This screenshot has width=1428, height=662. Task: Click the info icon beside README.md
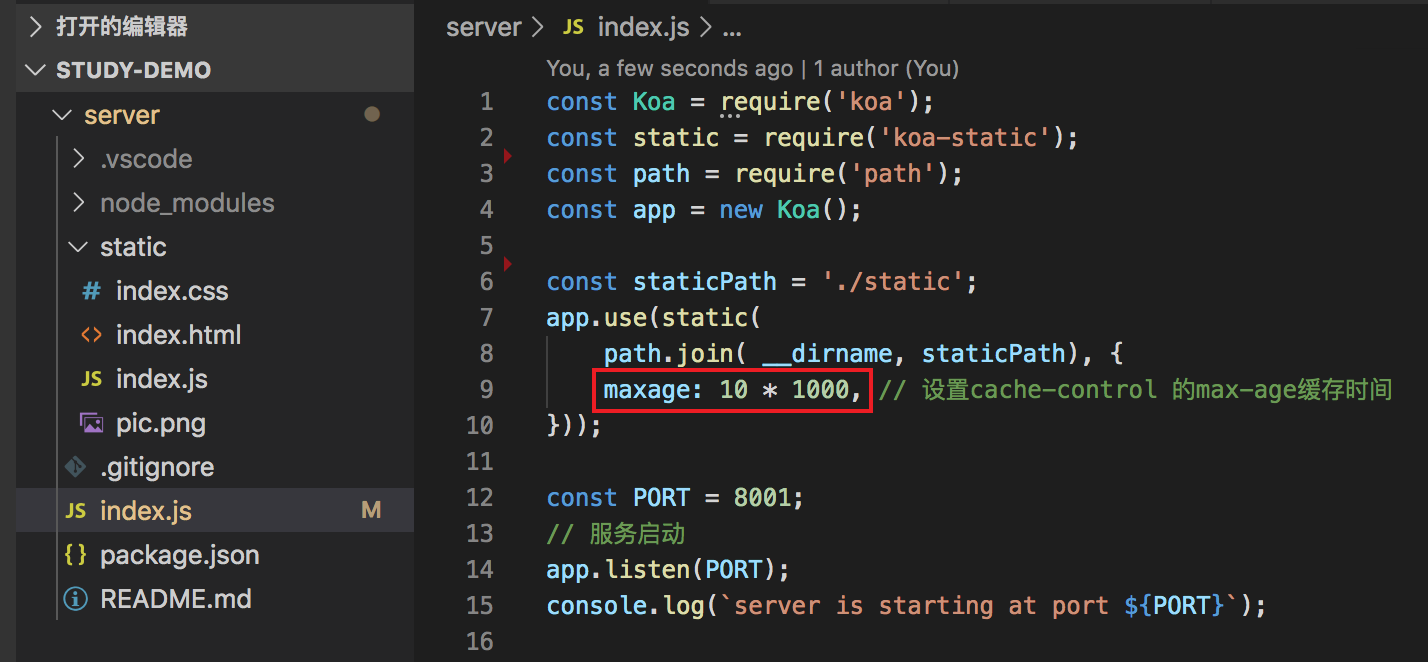coord(75,599)
